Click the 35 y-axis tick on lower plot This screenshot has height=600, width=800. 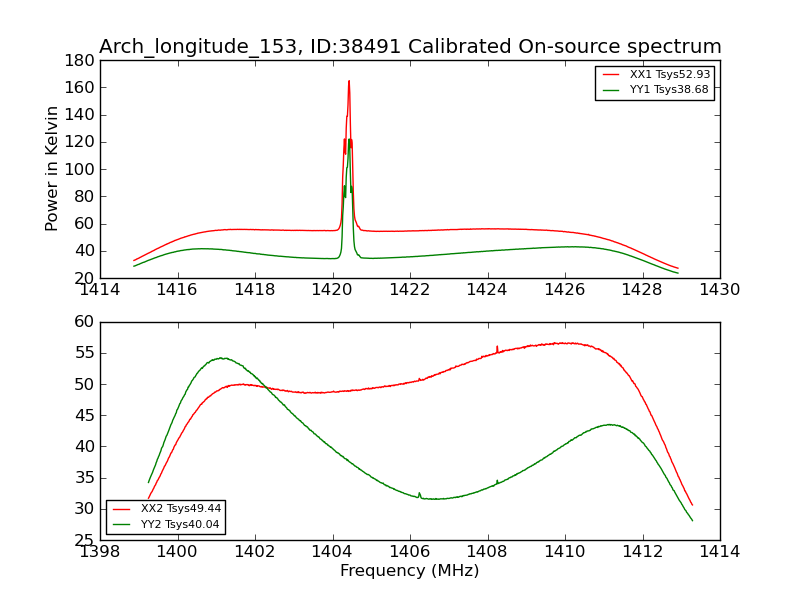pyautogui.click(x=84, y=478)
